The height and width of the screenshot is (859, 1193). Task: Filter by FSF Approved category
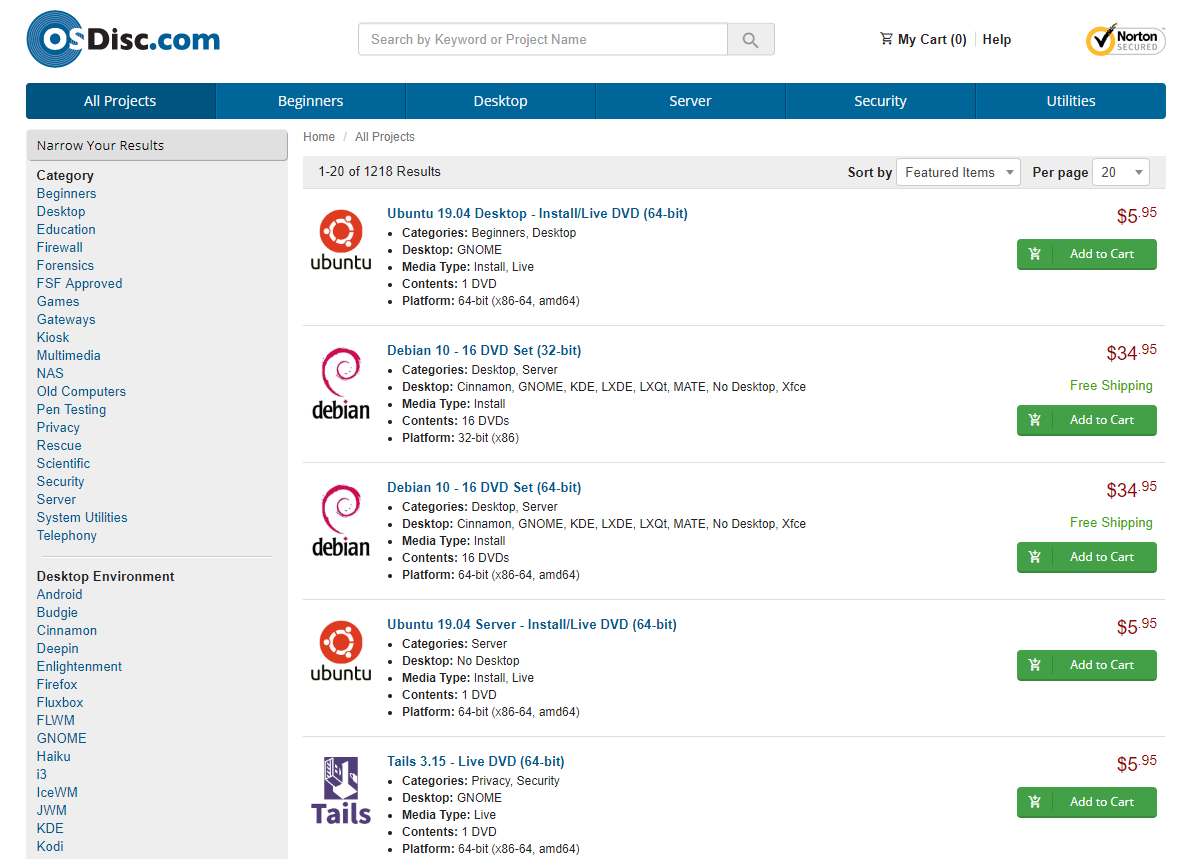79,284
